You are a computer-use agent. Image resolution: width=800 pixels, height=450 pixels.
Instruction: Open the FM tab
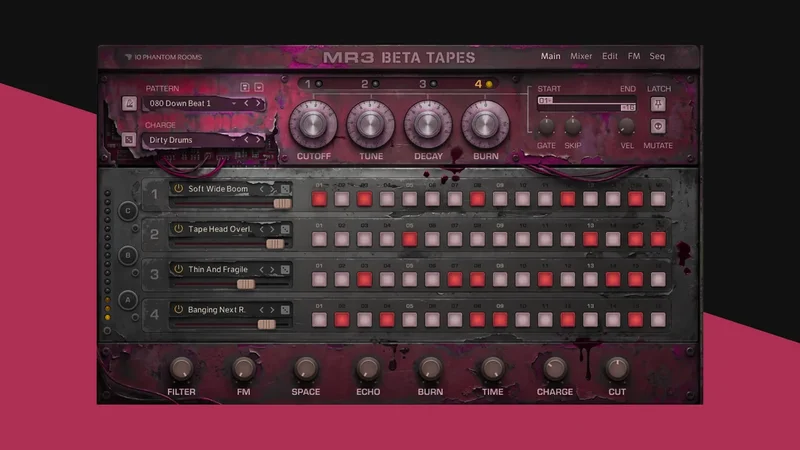[634, 56]
